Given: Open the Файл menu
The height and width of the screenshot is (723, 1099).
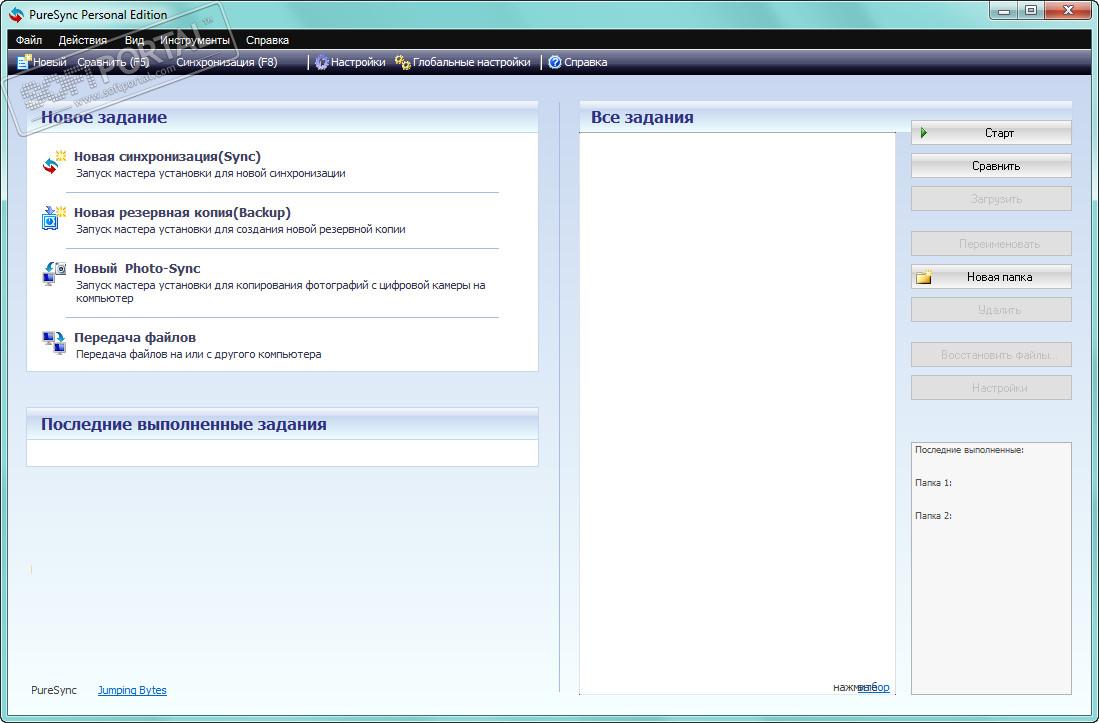Looking at the screenshot, I should pos(29,40).
